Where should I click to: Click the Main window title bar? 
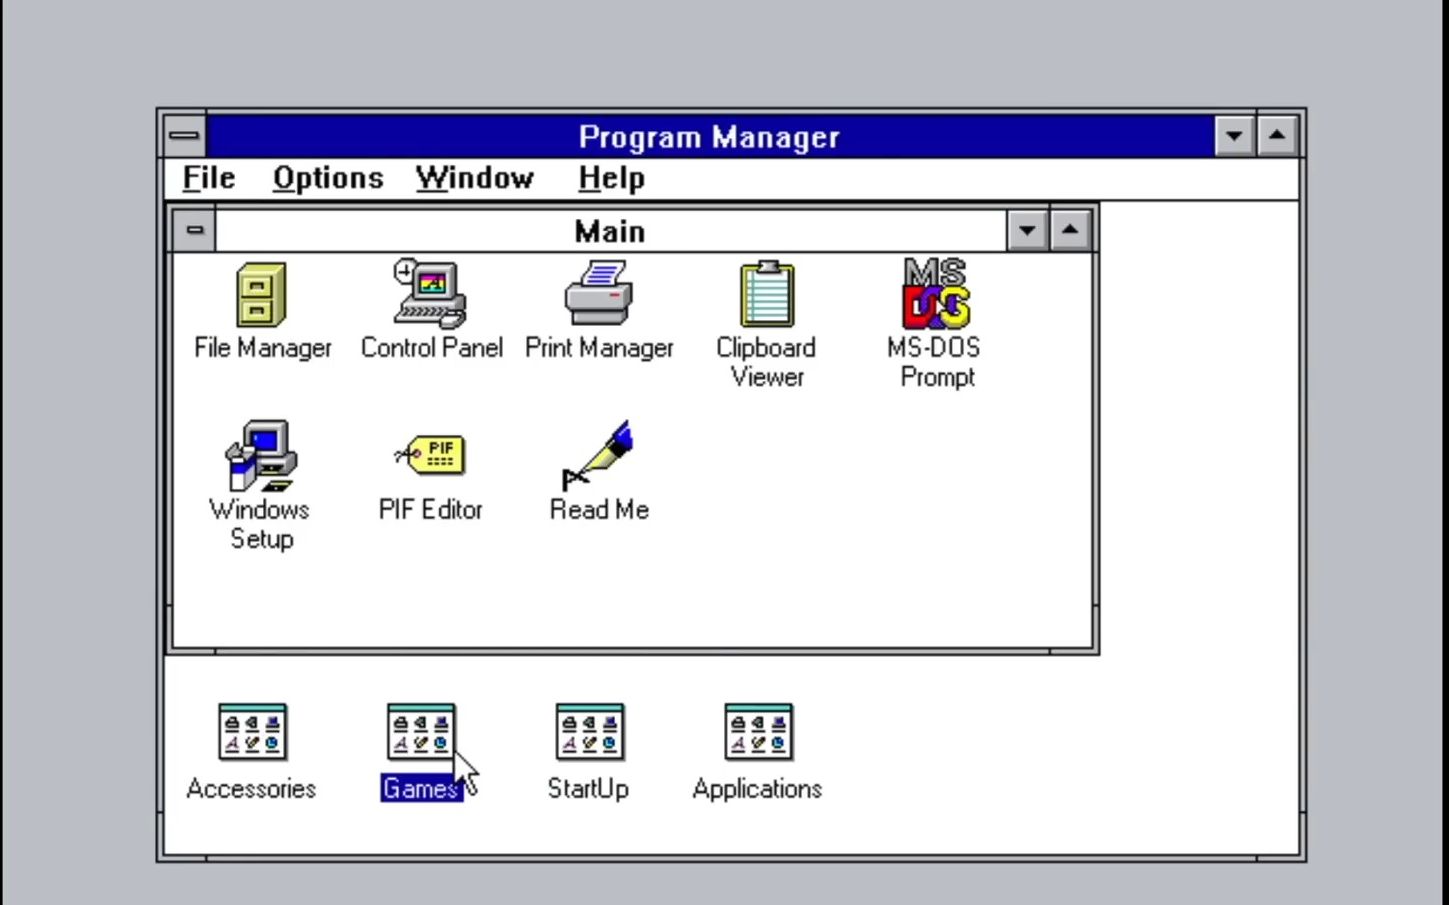611,231
